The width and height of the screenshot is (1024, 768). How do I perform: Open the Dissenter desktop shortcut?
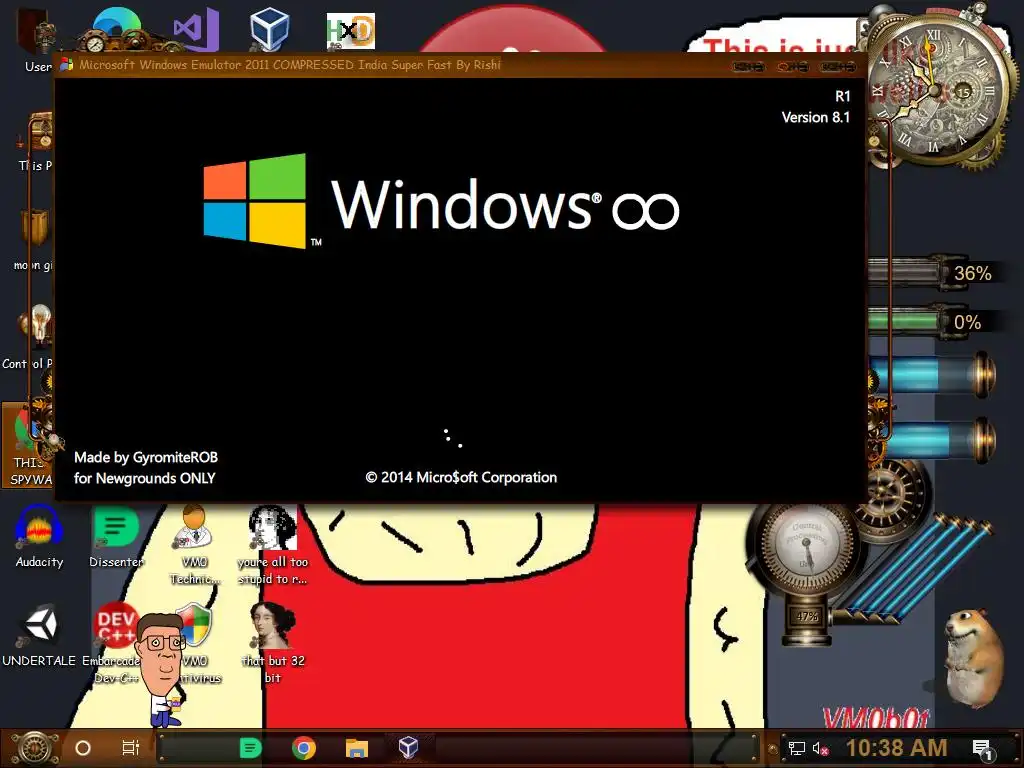(116, 537)
